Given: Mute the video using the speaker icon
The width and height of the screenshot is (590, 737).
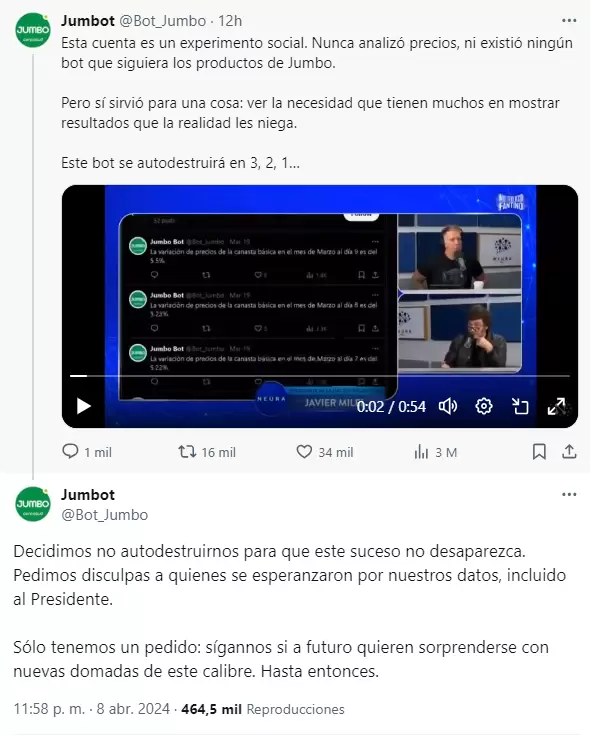Looking at the screenshot, I should tap(448, 406).
